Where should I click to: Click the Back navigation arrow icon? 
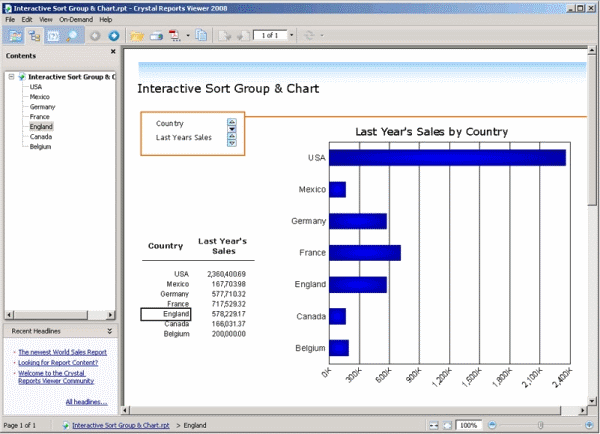(95, 36)
